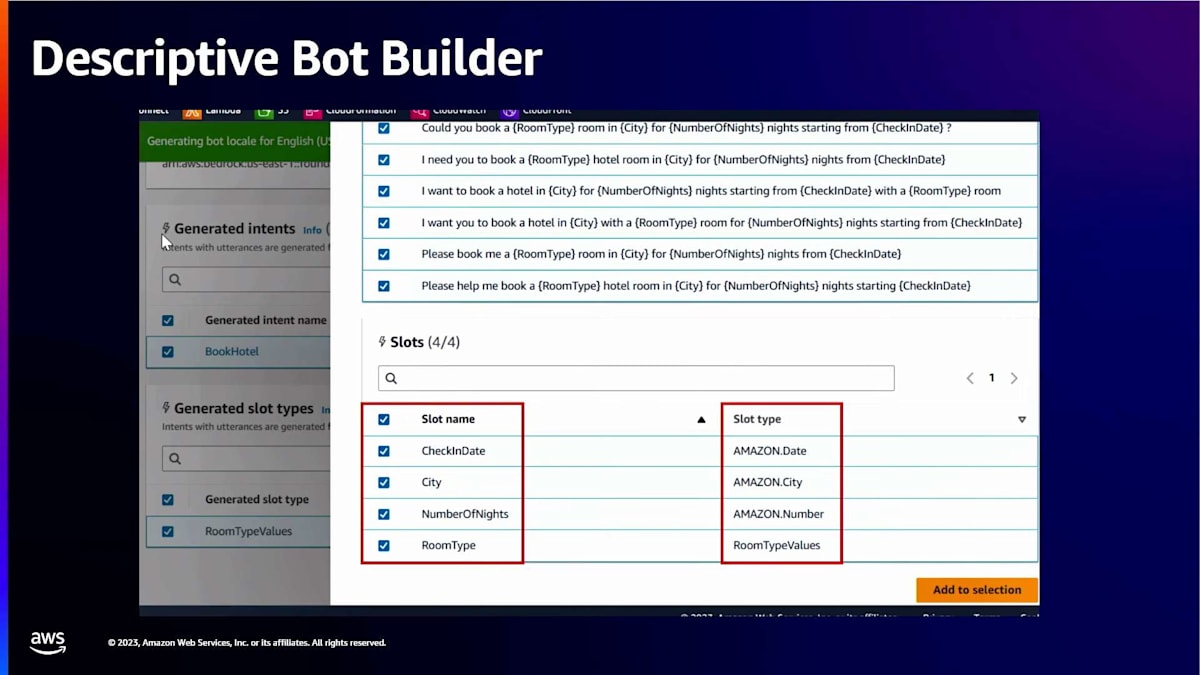Click 'Please book me a {RoomType} room' text

pos(661,254)
